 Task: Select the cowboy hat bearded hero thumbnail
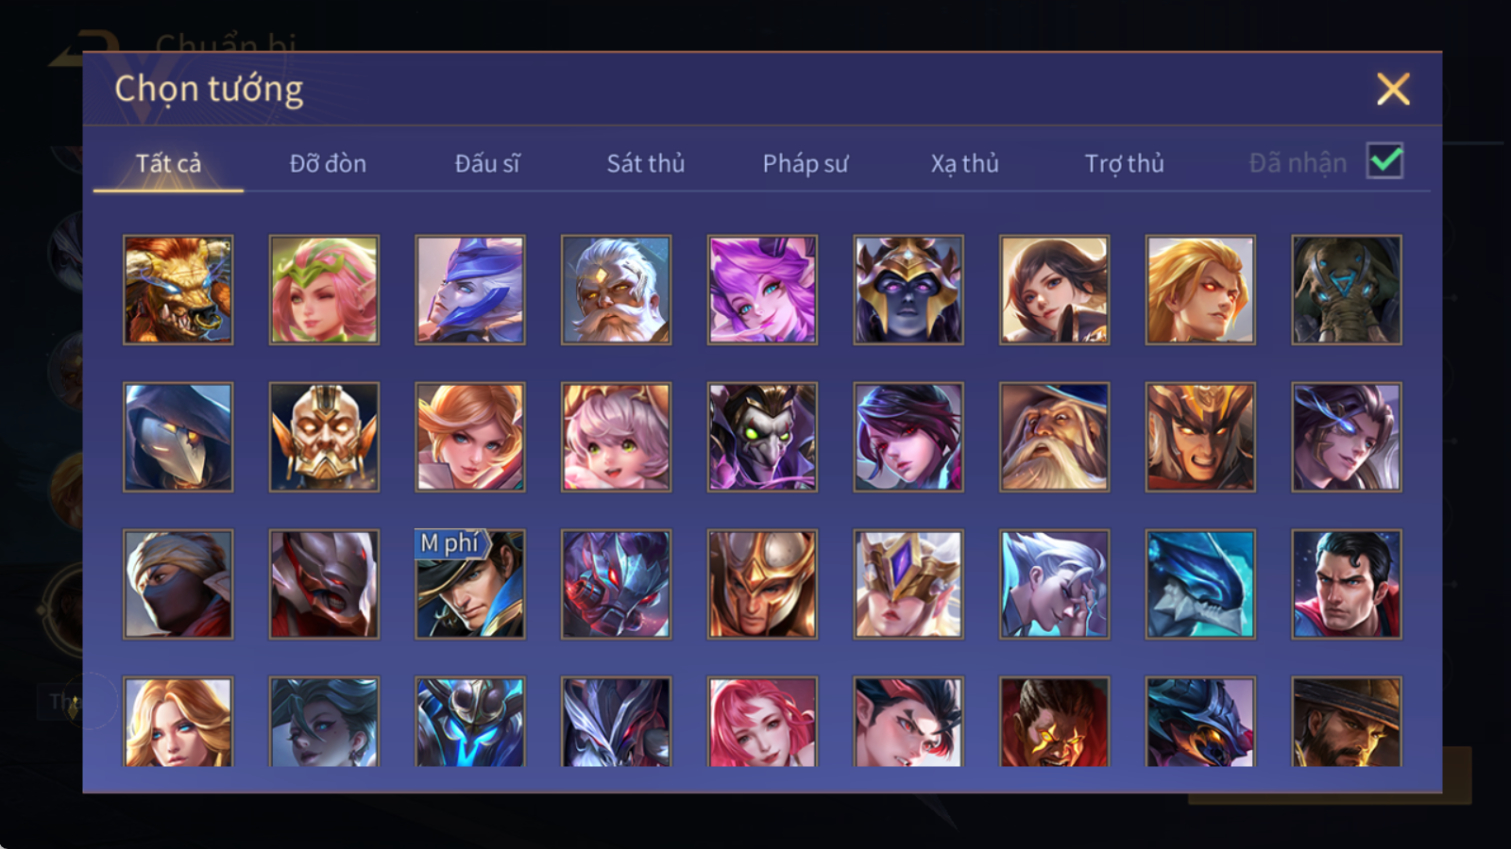pyautogui.click(x=1346, y=722)
